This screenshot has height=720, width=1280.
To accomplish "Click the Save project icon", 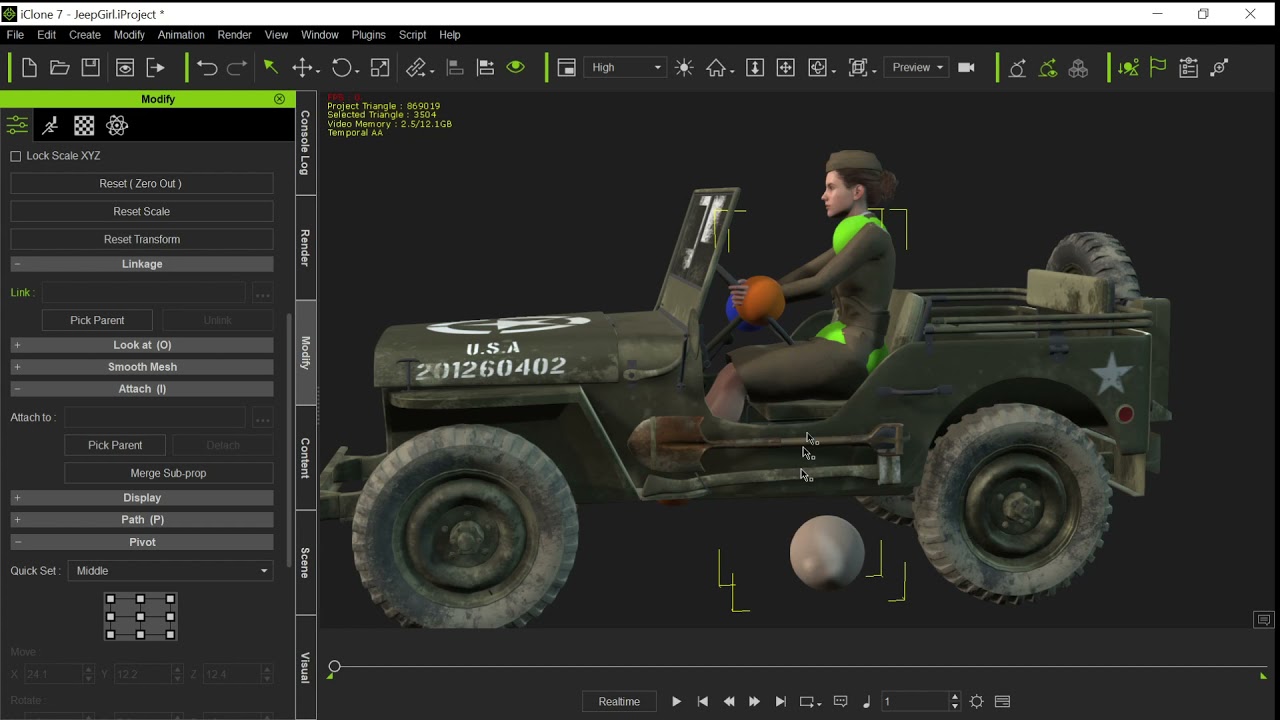I will 91,68.
